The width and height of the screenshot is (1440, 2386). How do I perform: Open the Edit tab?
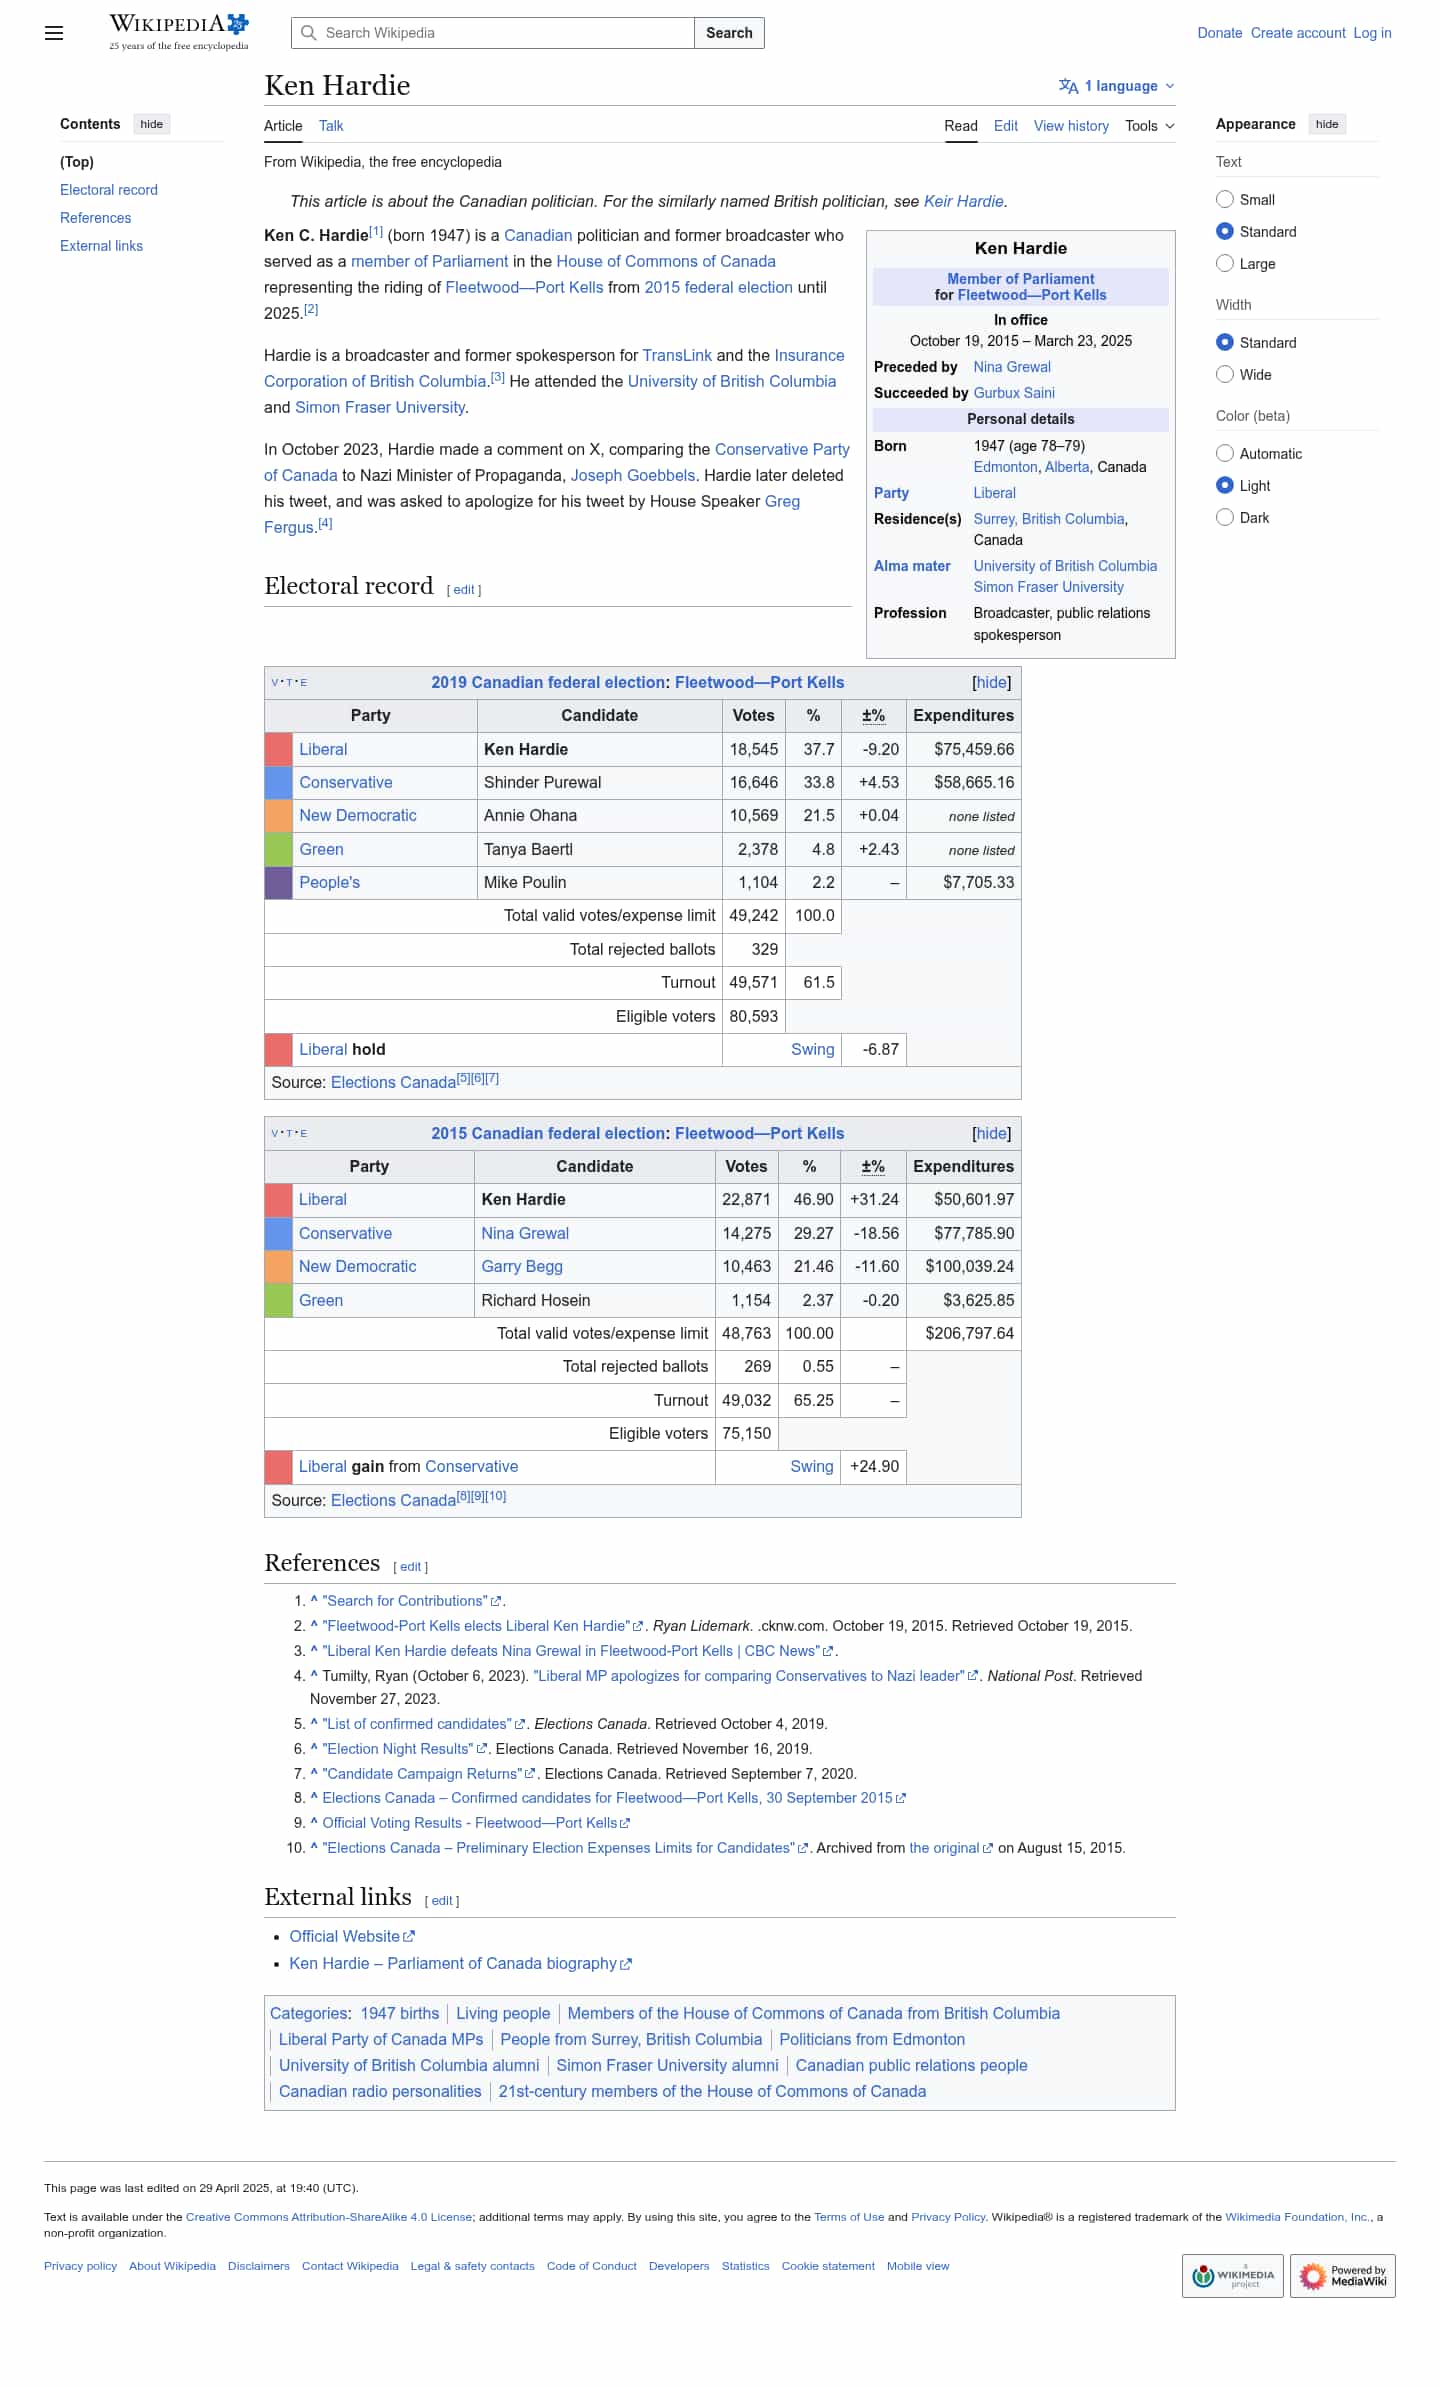coord(1006,126)
